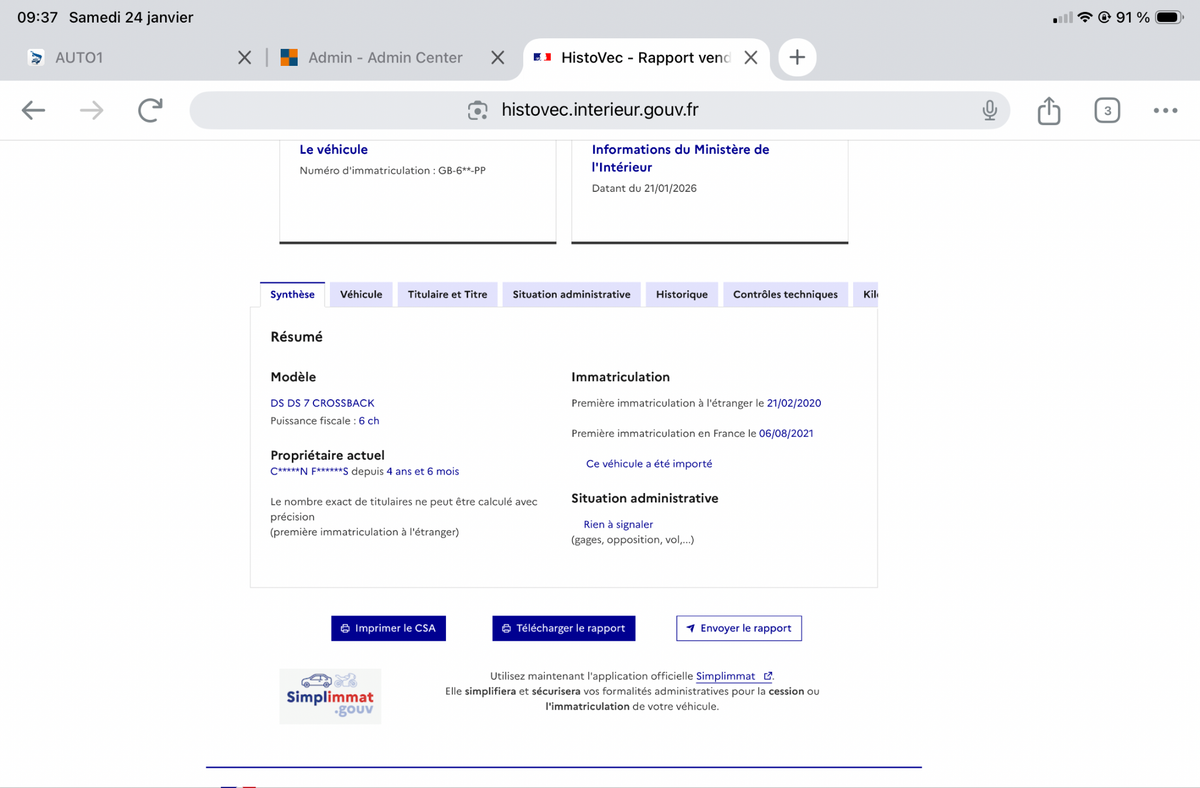View the Historique tab
1200x788 pixels.
pyautogui.click(x=681, y=295)
